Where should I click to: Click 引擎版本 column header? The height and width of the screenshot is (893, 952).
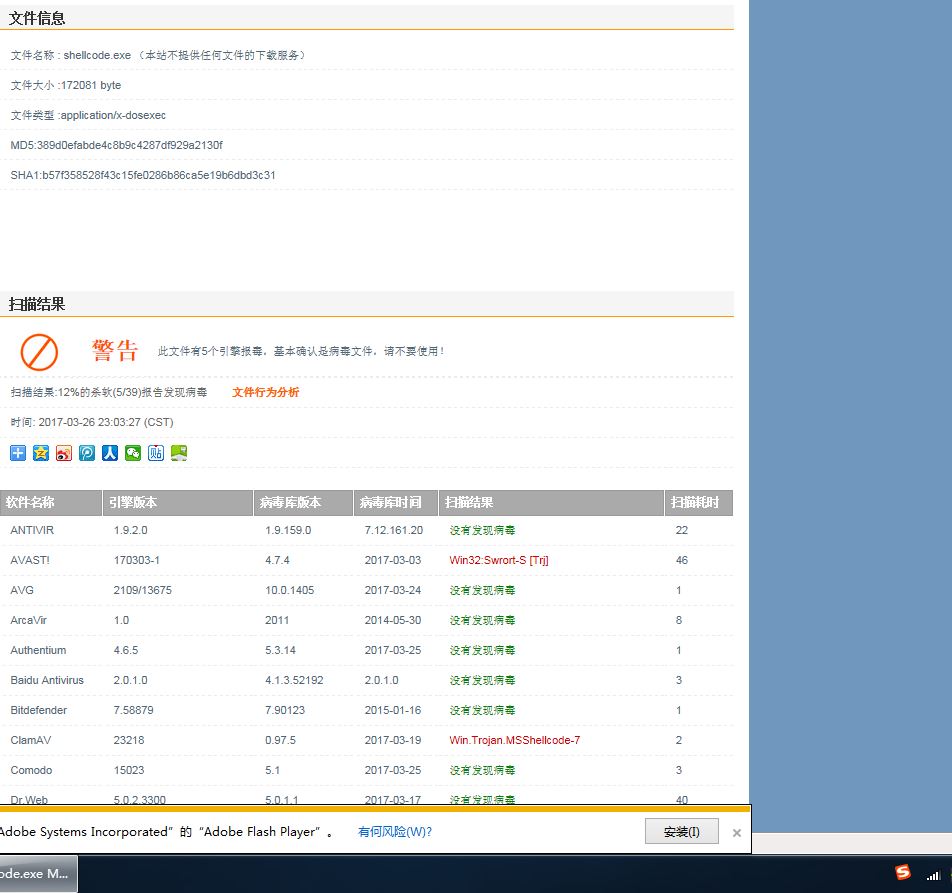tap(177, 503)
